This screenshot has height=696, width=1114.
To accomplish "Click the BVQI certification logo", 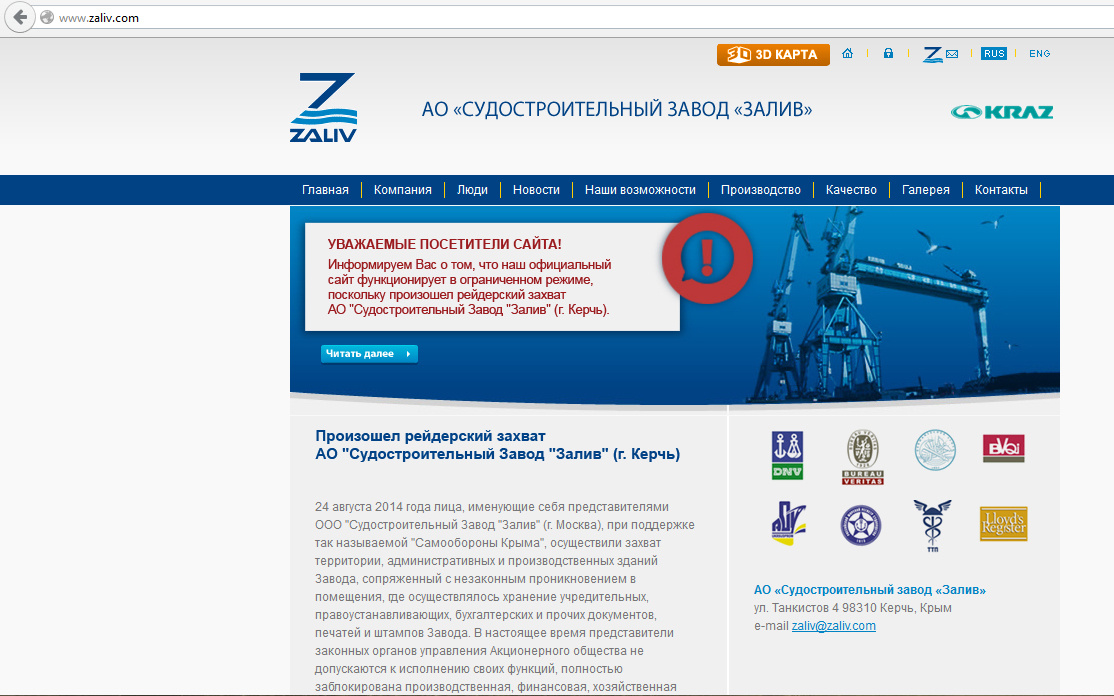I will click(1003, 448).
